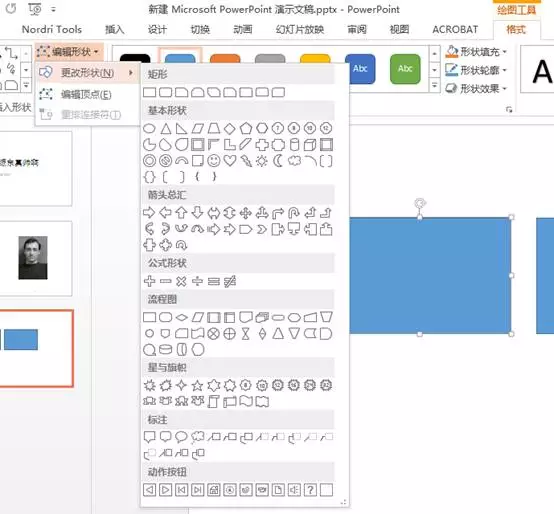The height and width of the screenshot is (514, 554).
Task: Open the Format (格式) drawing tools tab
Action: 516,29
